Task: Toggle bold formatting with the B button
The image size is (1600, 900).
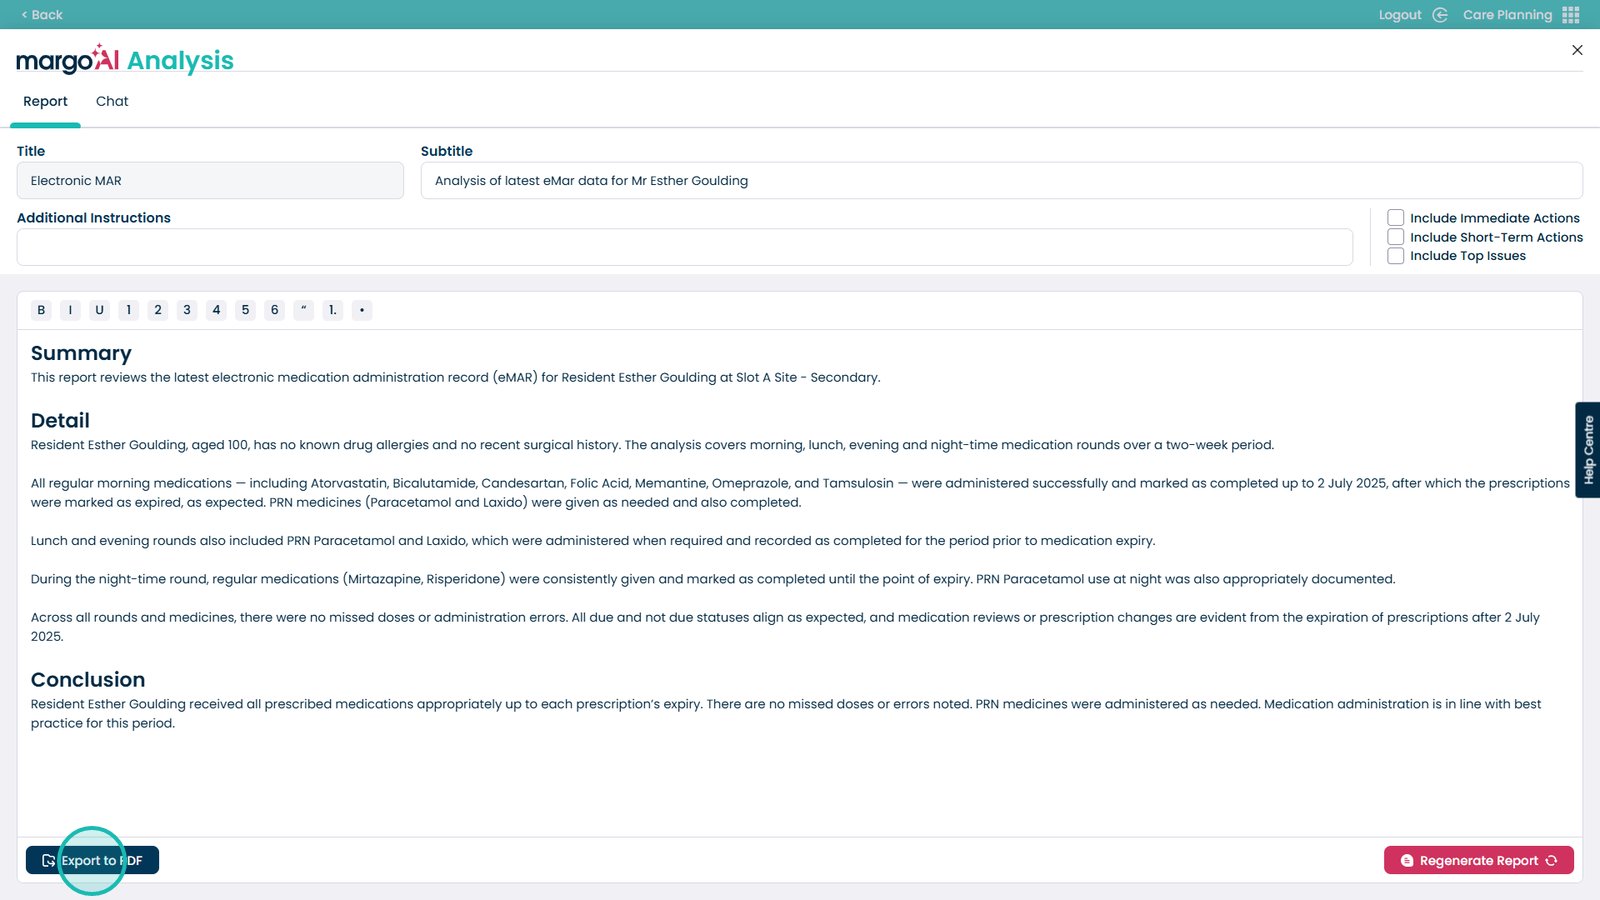Action: coord(41,310)
